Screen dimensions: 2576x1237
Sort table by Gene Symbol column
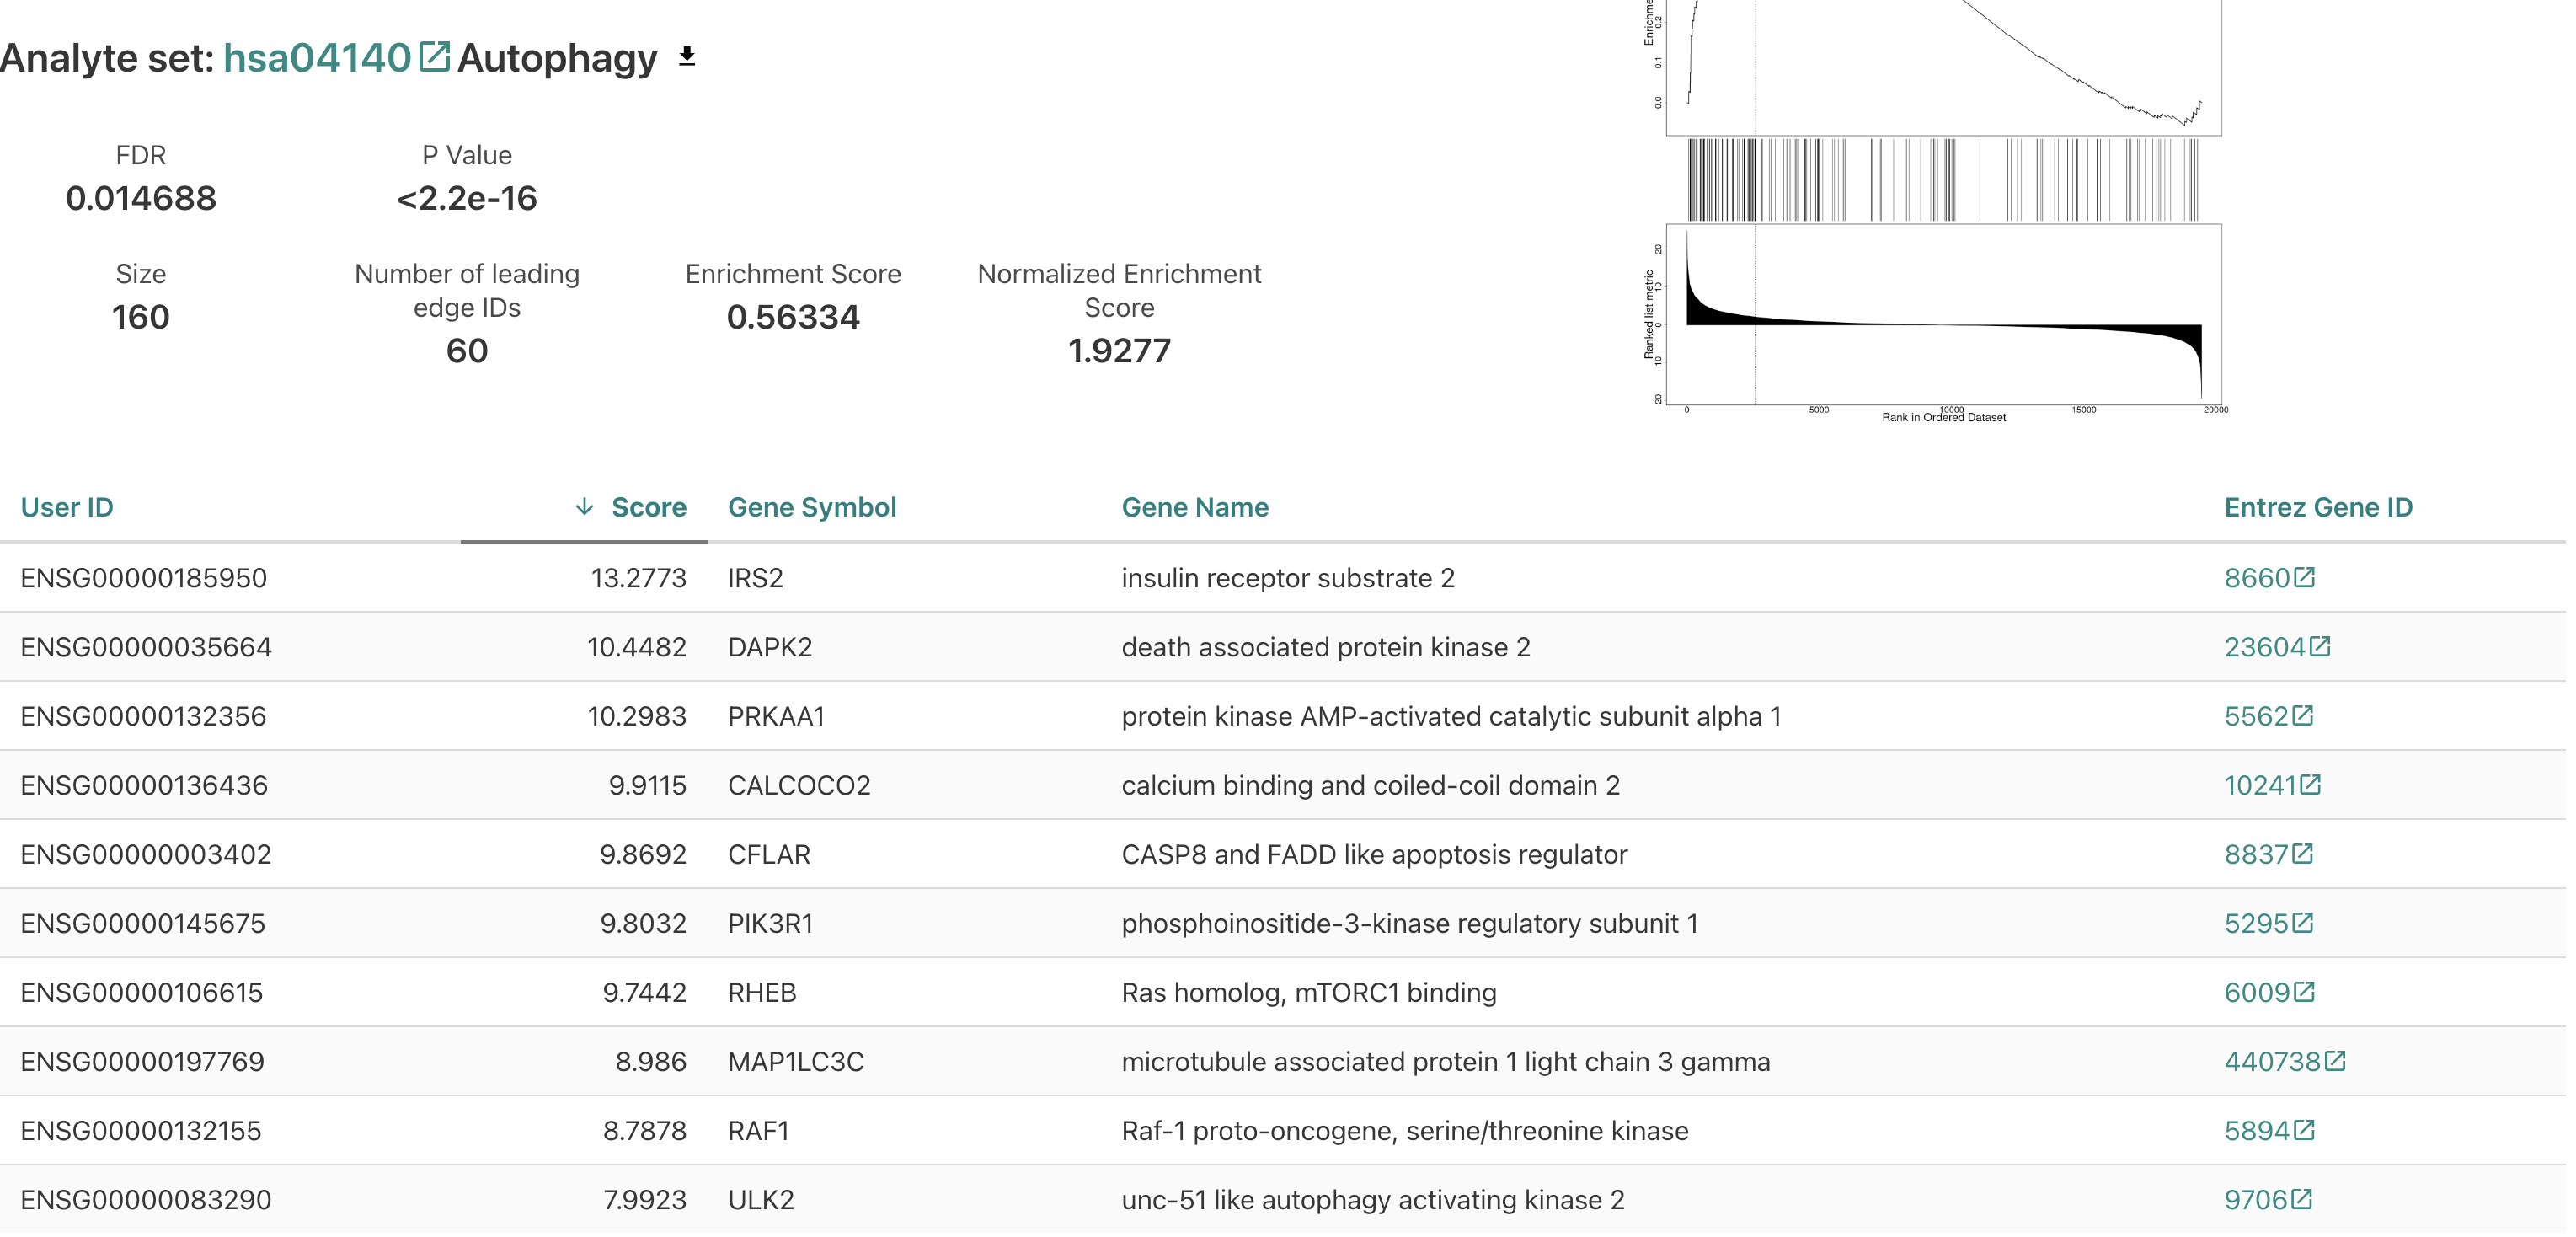812,507
